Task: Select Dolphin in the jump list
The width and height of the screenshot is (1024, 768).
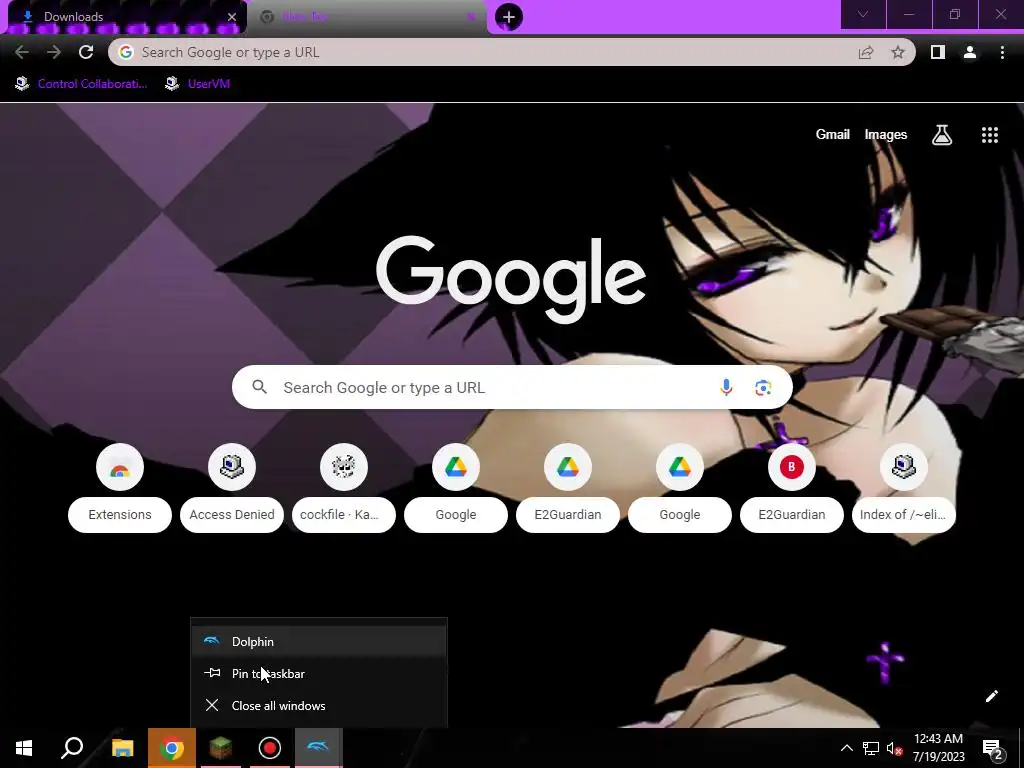Action: pos(319,641)
